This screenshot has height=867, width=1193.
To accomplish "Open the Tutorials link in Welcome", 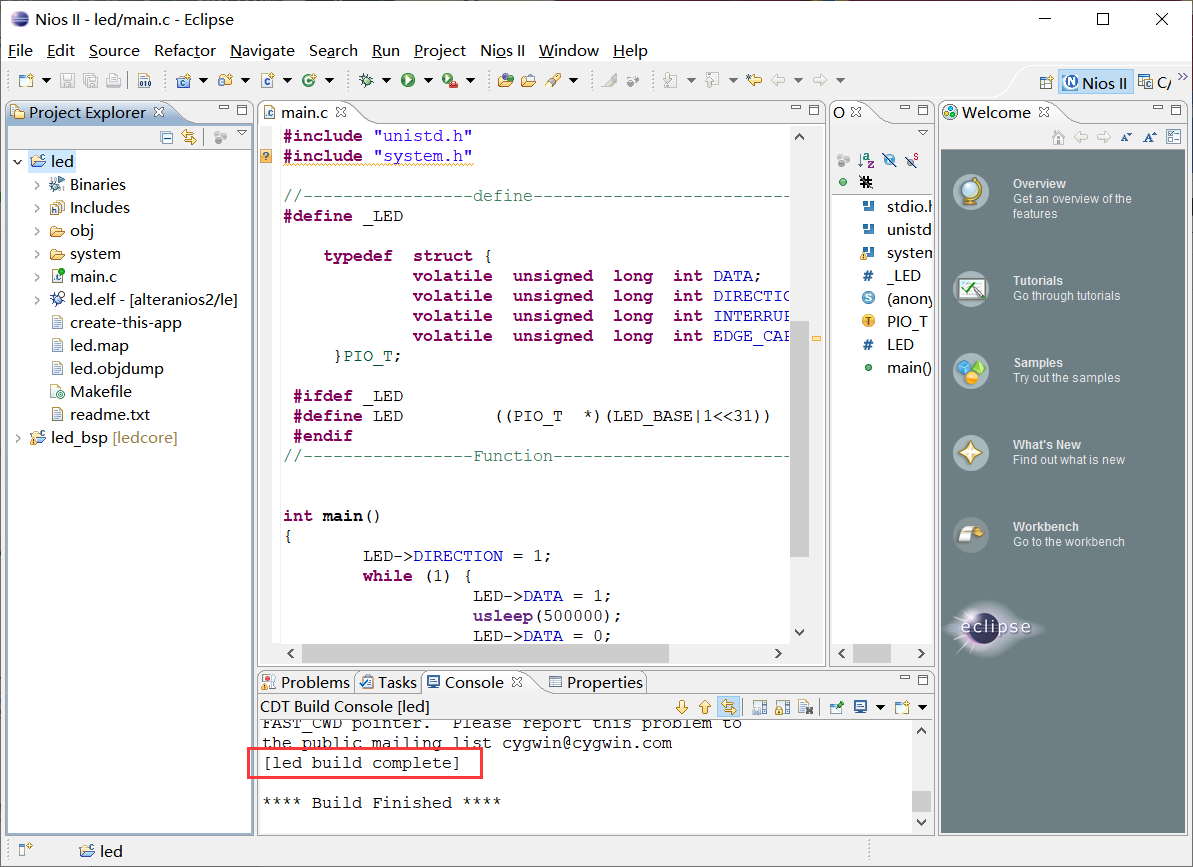I will click(1037, 282).
